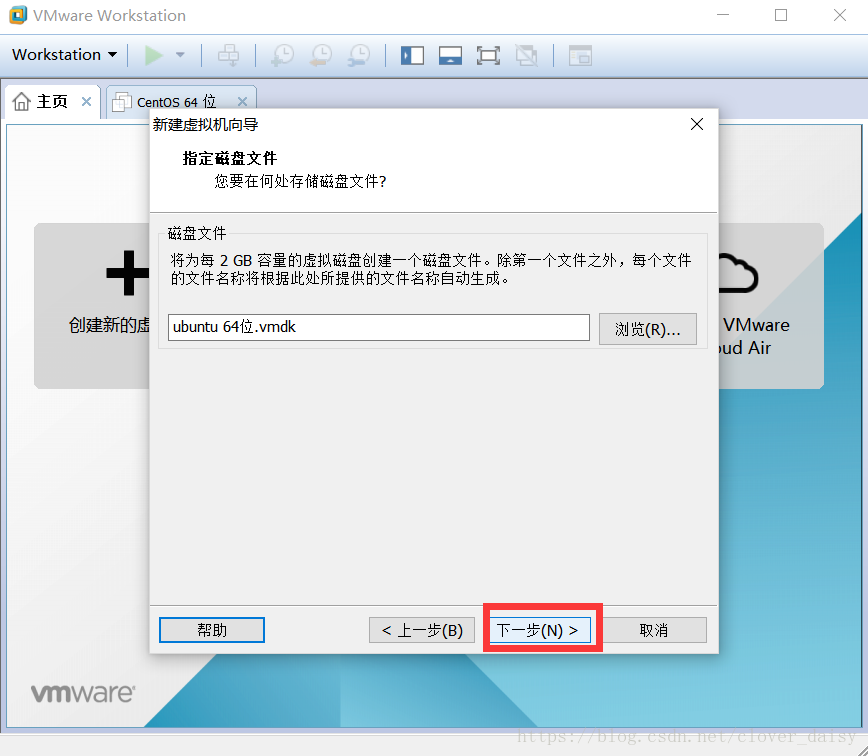Screen dimensions: 868x756
Task: Switch to the 主页 home tab
Action: pyautogui.click(x=52, y=102)
